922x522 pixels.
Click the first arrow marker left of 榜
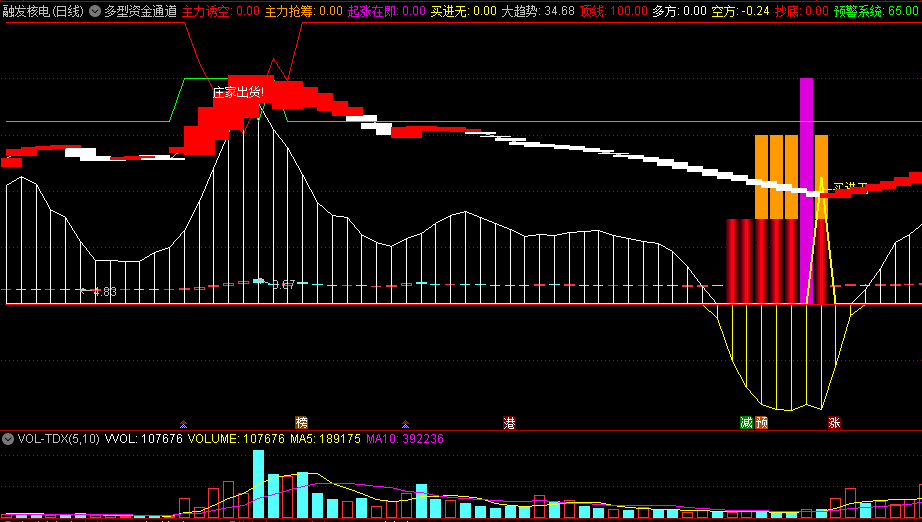[x=183, y=424]
